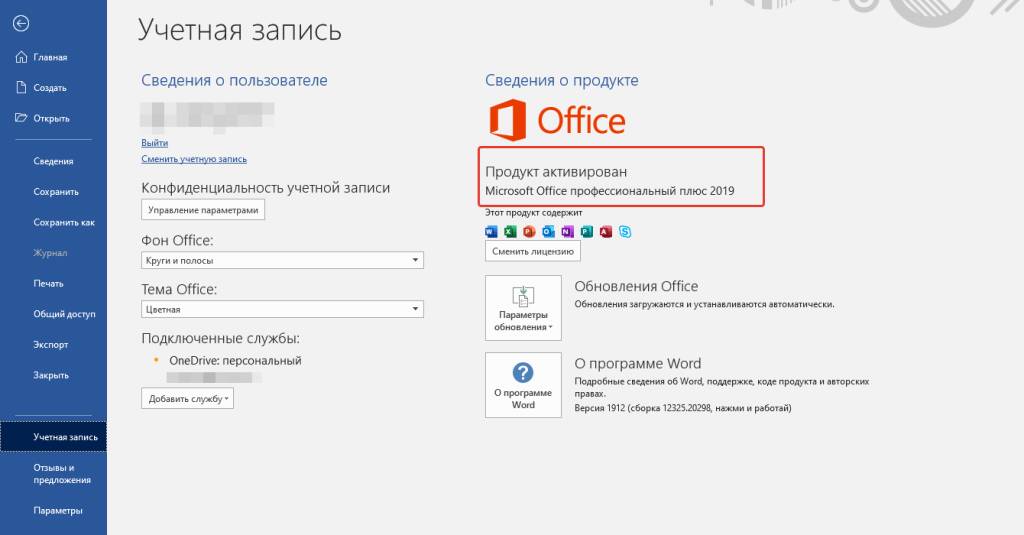Click the back arrow to exit Backstage
The image size is (1024, 535).
click(x=21, y=24)
